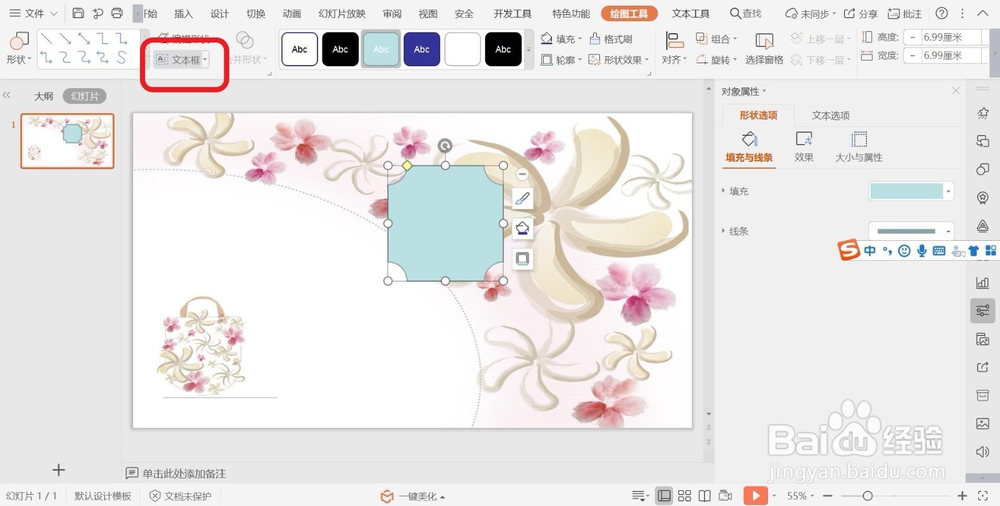Switch to the 幻灯片 thumbnails tab

point(84,96)
